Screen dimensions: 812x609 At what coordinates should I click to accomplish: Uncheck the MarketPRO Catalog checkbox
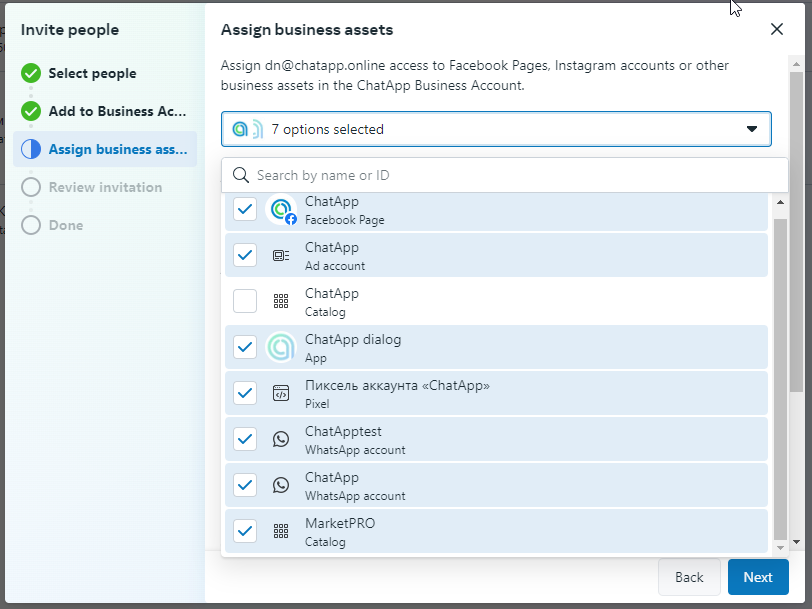coord(245,531)
